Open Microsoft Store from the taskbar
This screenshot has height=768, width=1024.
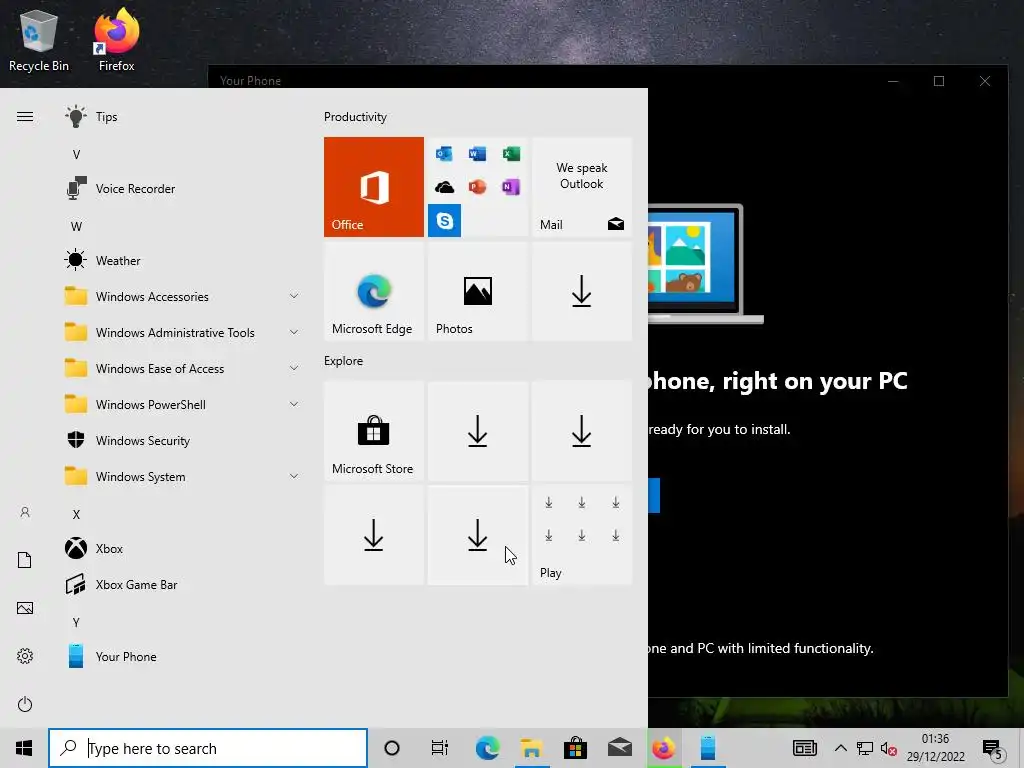[575, 748]
